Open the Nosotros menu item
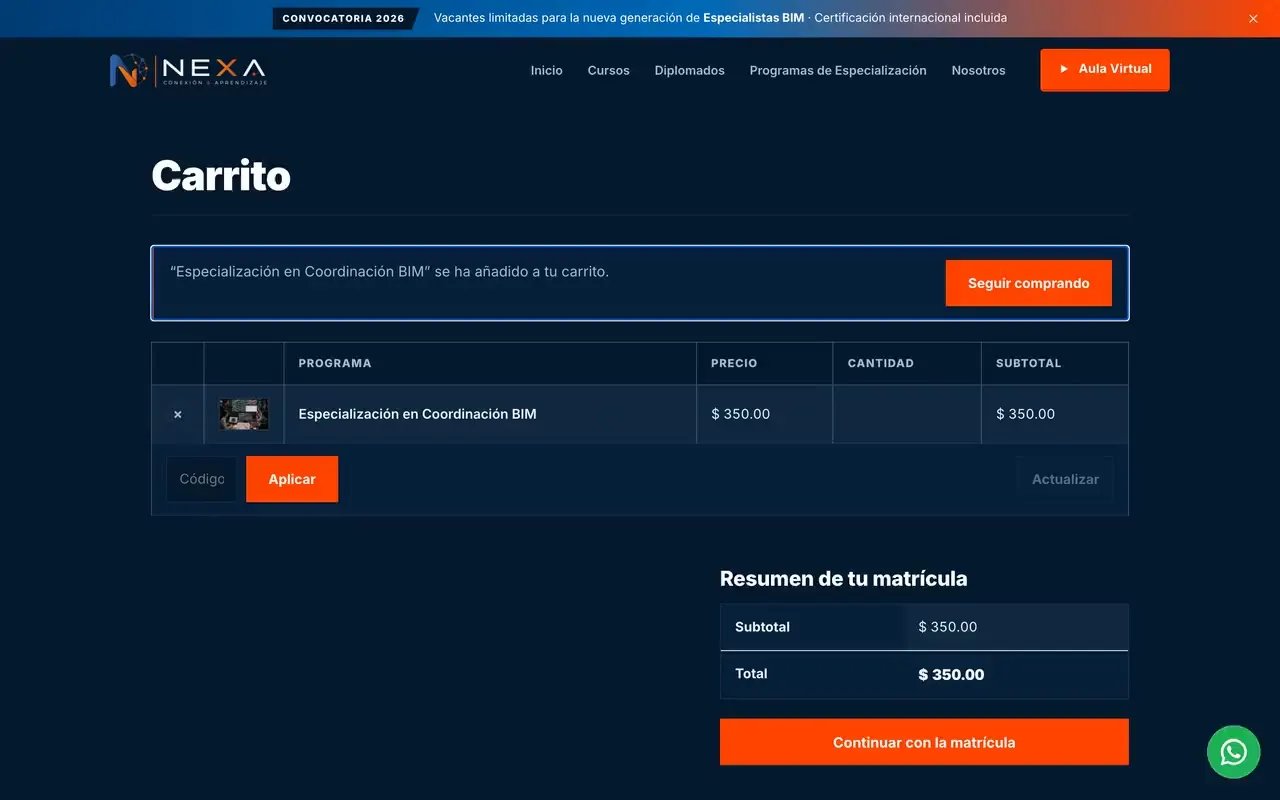Screen dimensions: 1280x800 click(x=979, y=70)
